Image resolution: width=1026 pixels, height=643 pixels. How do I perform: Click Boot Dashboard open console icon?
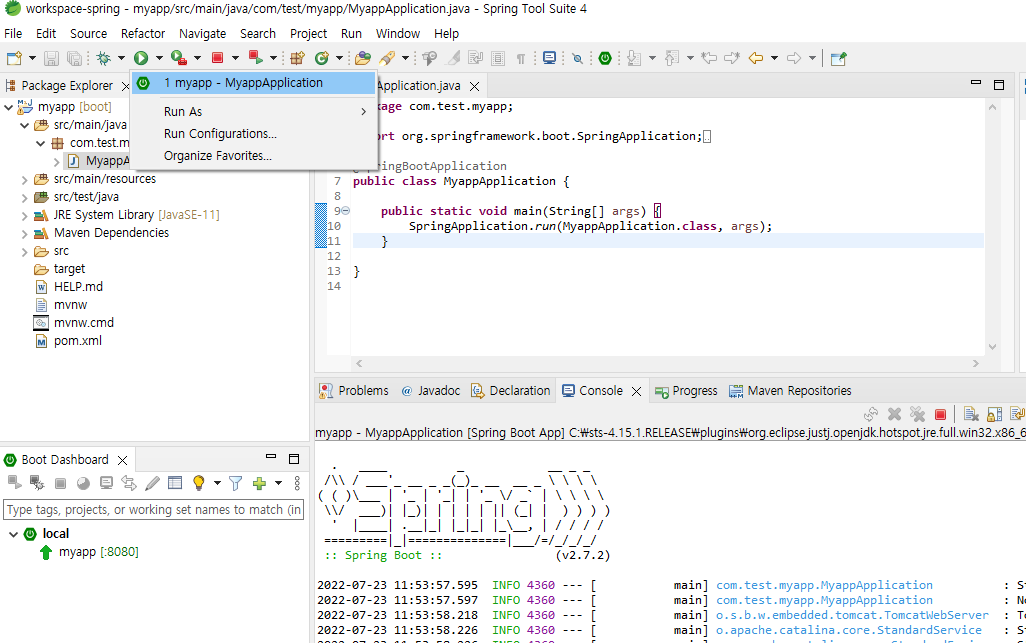point(106,483)
